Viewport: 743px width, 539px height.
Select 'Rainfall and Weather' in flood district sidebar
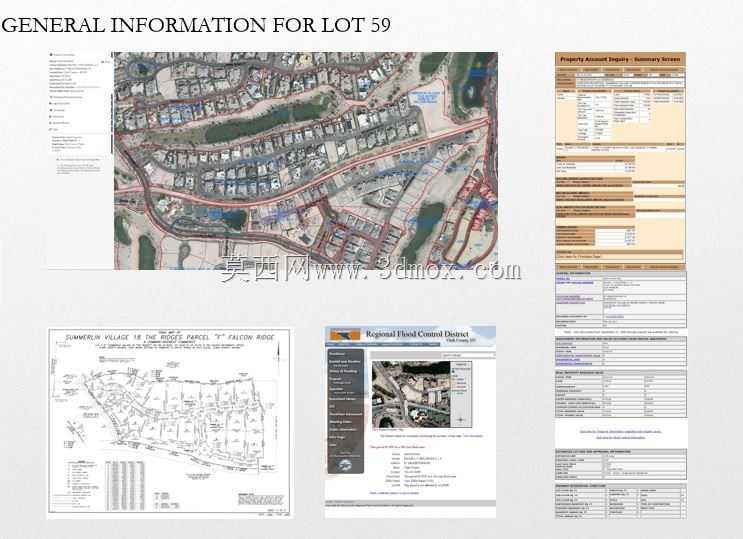pos(345,362)
